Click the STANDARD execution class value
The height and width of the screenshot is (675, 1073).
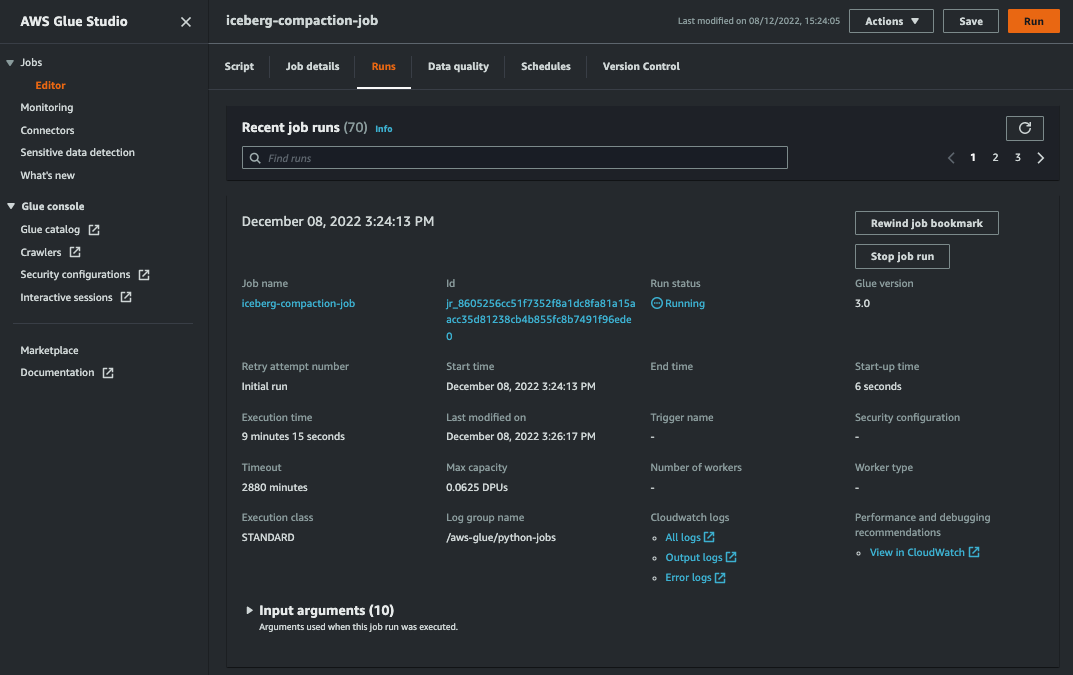click(268, 537)
